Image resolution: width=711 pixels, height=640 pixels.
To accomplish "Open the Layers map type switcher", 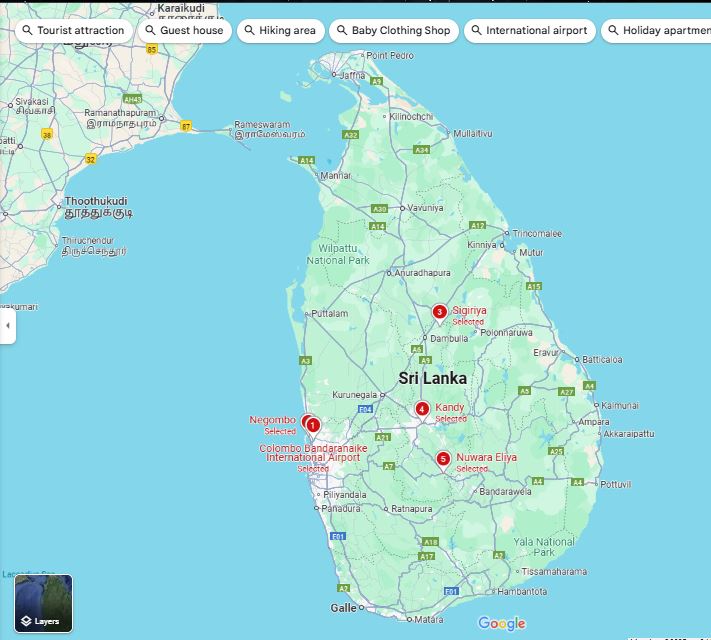I will click(43, 604).
